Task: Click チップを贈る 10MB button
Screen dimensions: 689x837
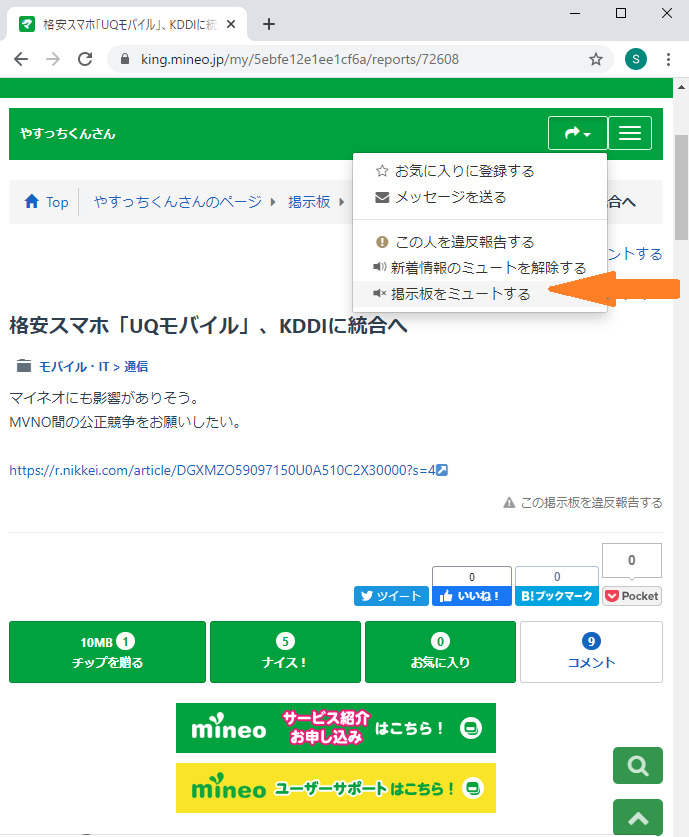Action: 107,652
